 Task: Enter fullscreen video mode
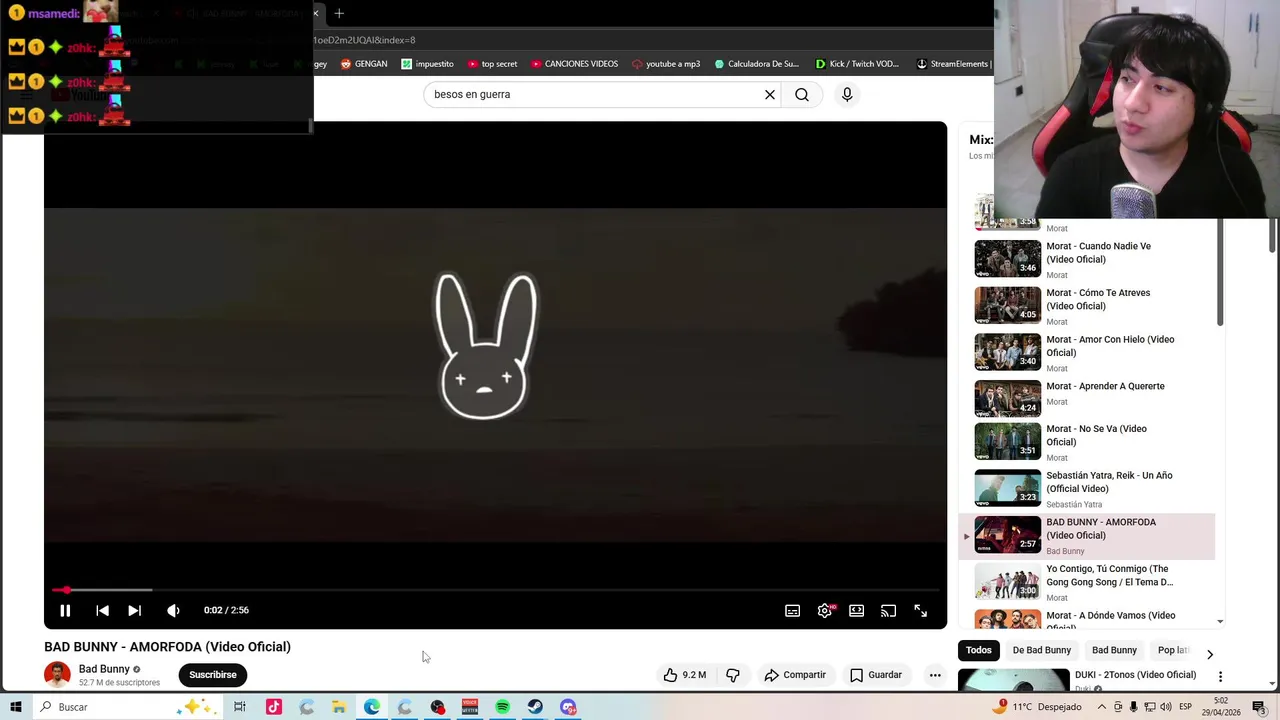coord(921,610)
